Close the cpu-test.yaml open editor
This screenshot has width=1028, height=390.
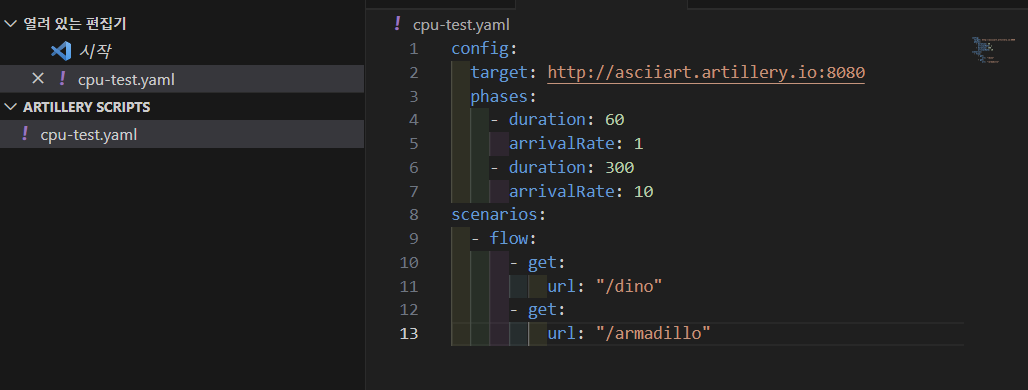tap(38, 79)
